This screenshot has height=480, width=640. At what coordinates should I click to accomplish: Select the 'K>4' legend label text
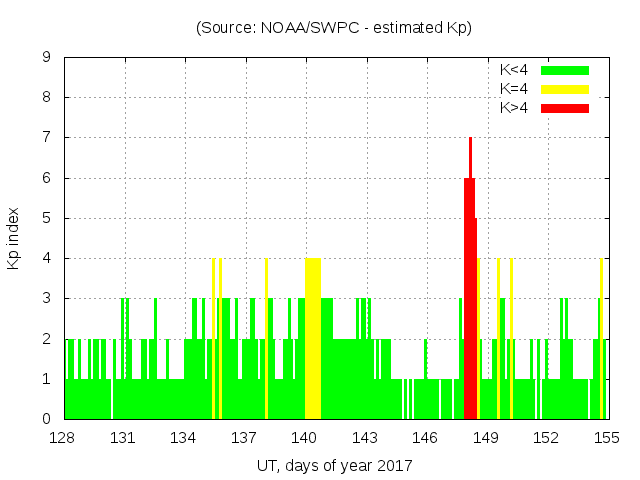tap(515, 108)
